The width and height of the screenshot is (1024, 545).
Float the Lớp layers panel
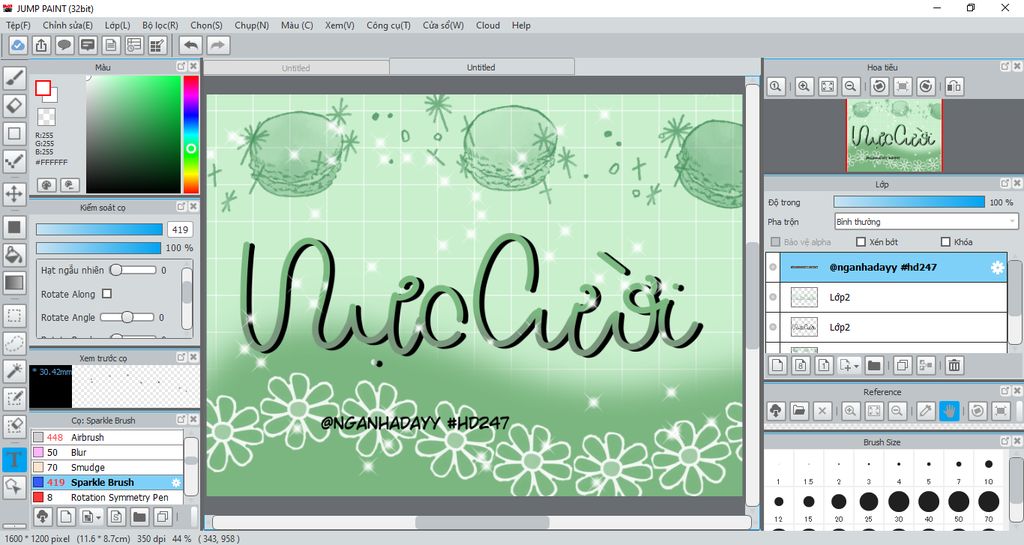pos(1004,183)
